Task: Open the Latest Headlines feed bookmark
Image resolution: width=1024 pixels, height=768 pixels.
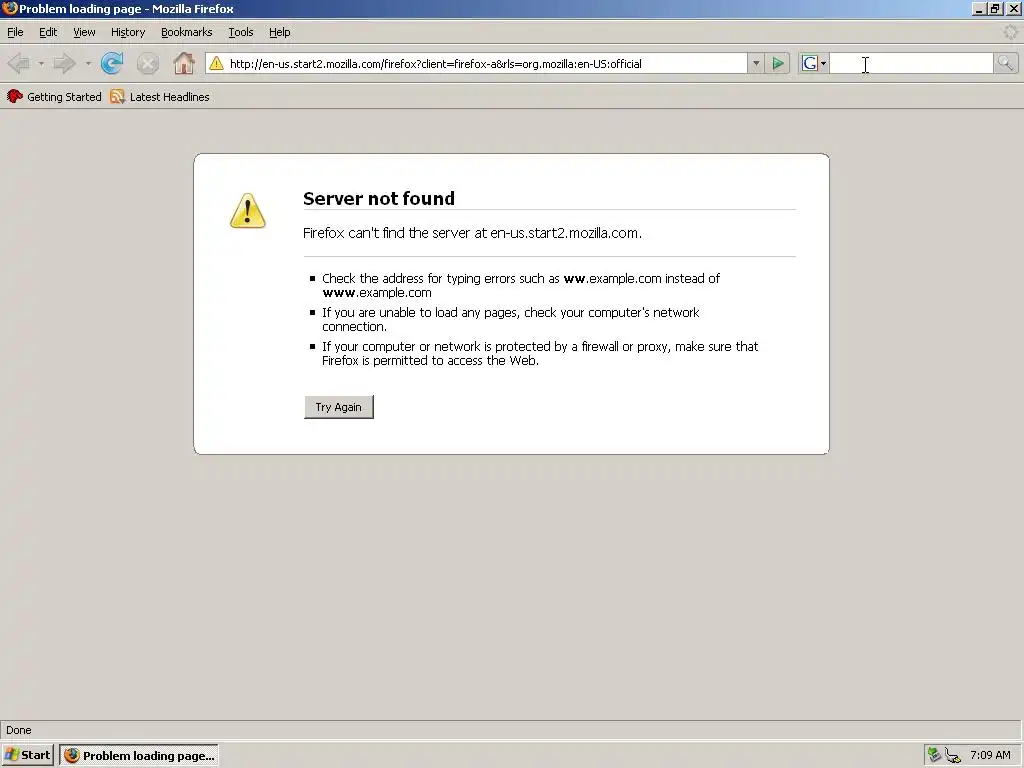Action: (160, 97)
